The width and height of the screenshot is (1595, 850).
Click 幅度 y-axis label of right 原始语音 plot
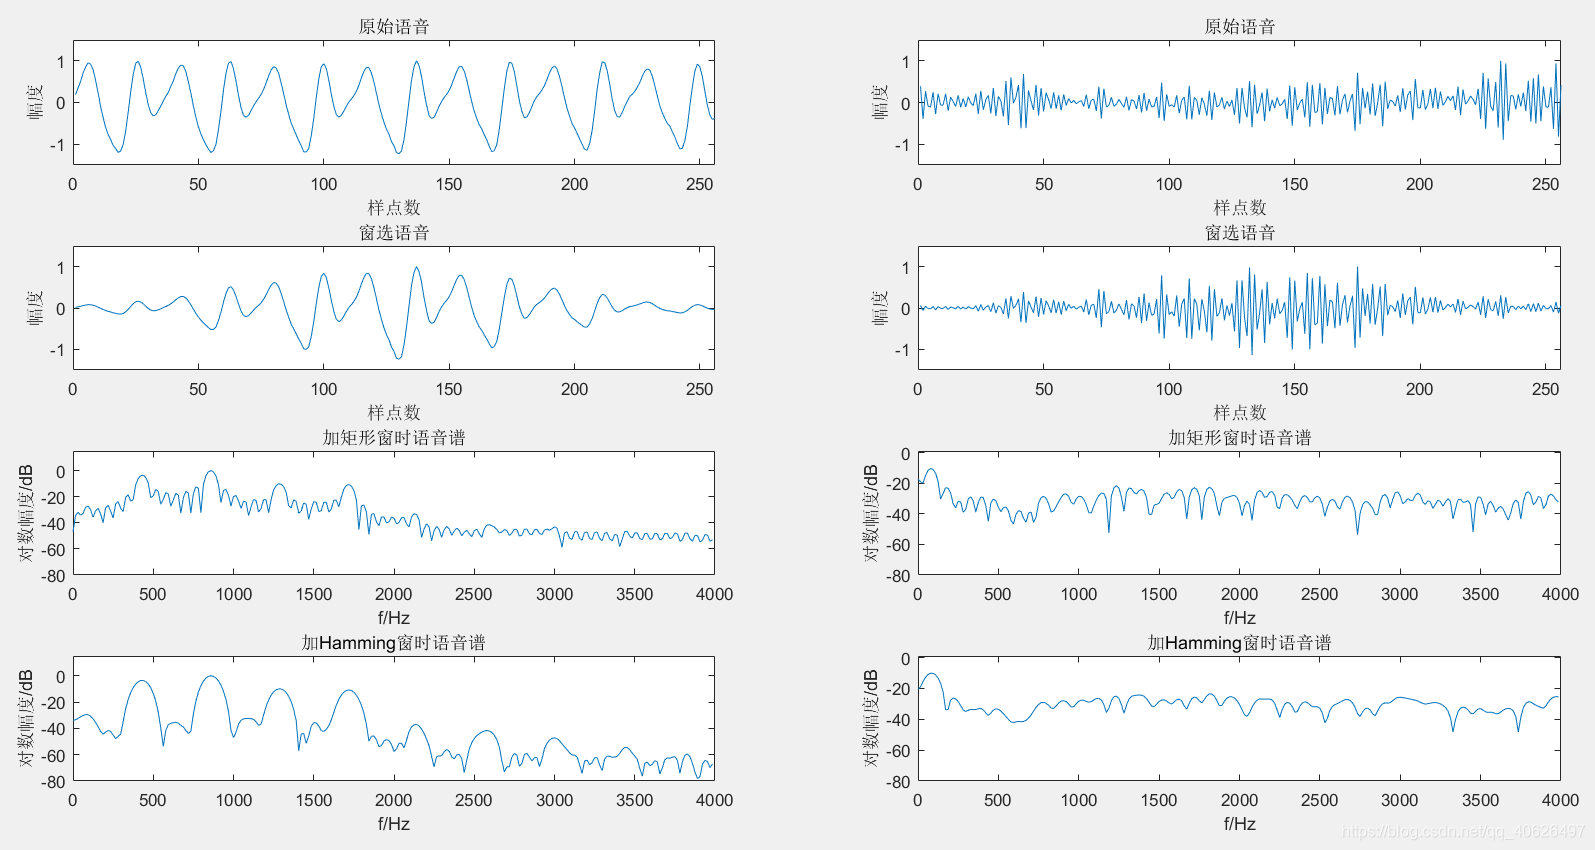click(x=881, y=102)
